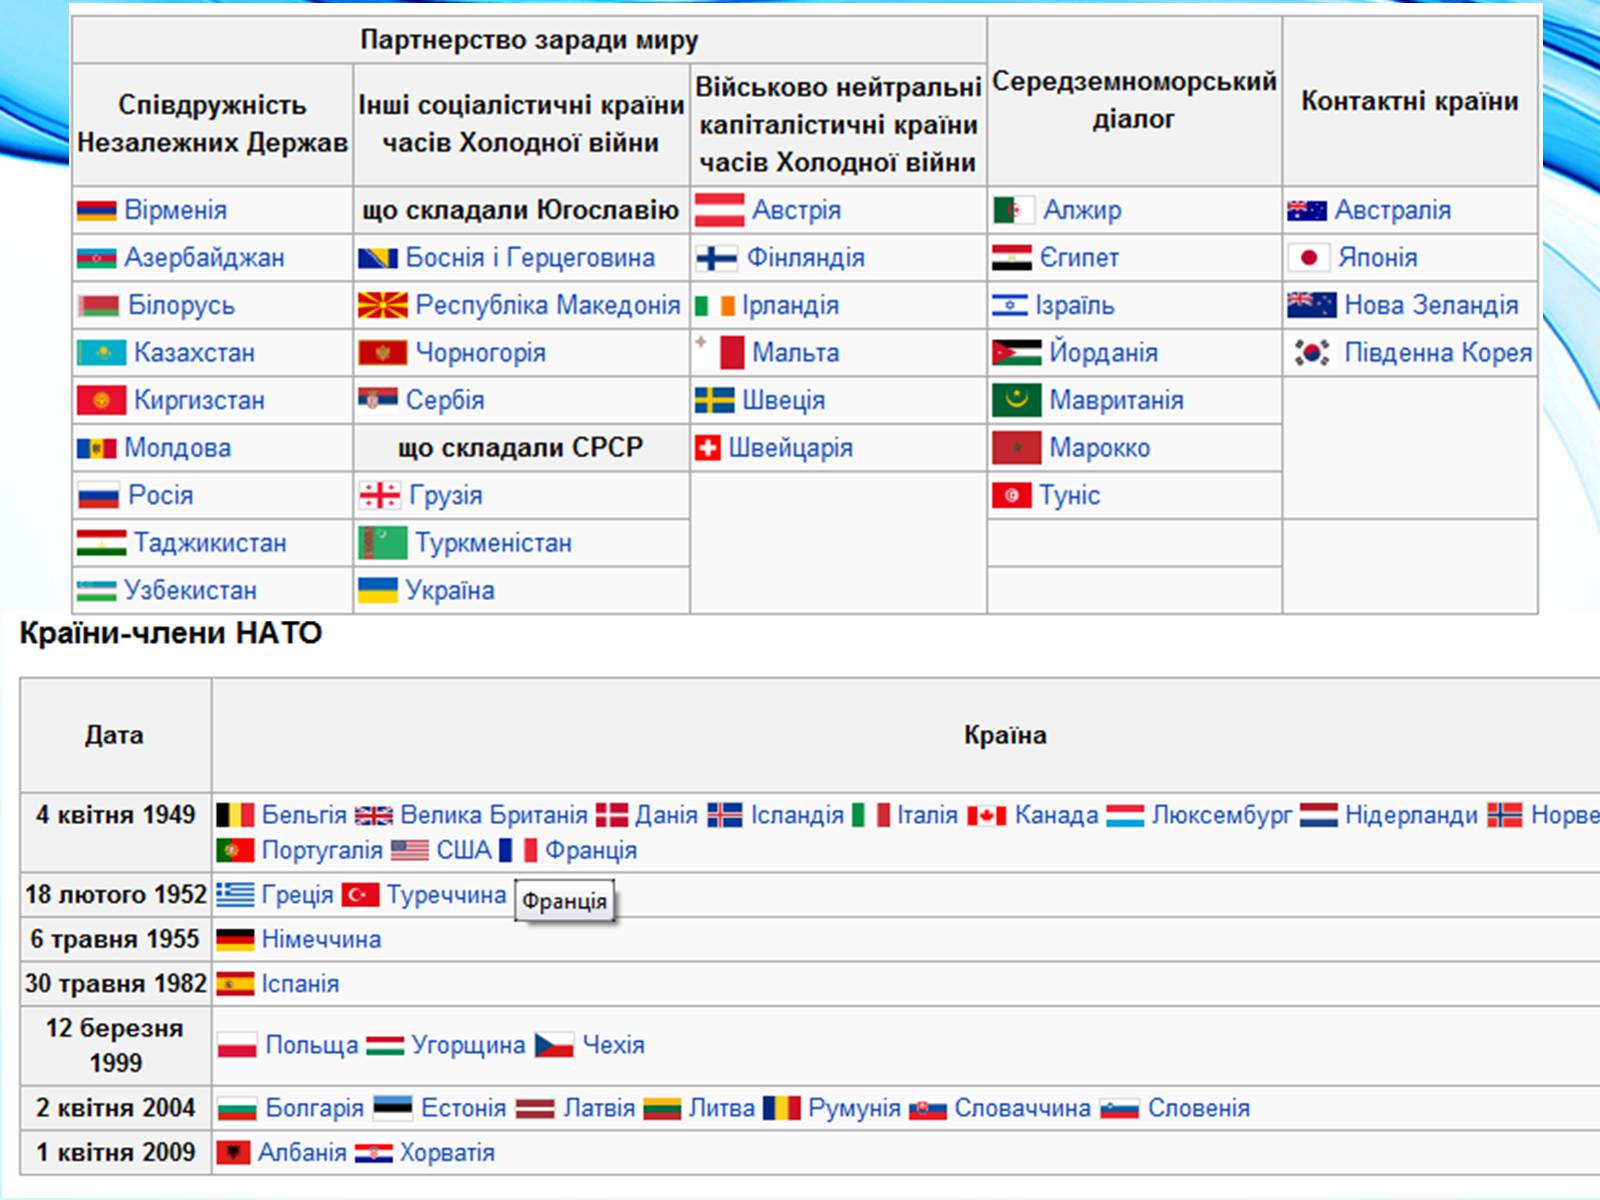Follow the Італія link
1600x1200 pixels.
coord(927,815)
